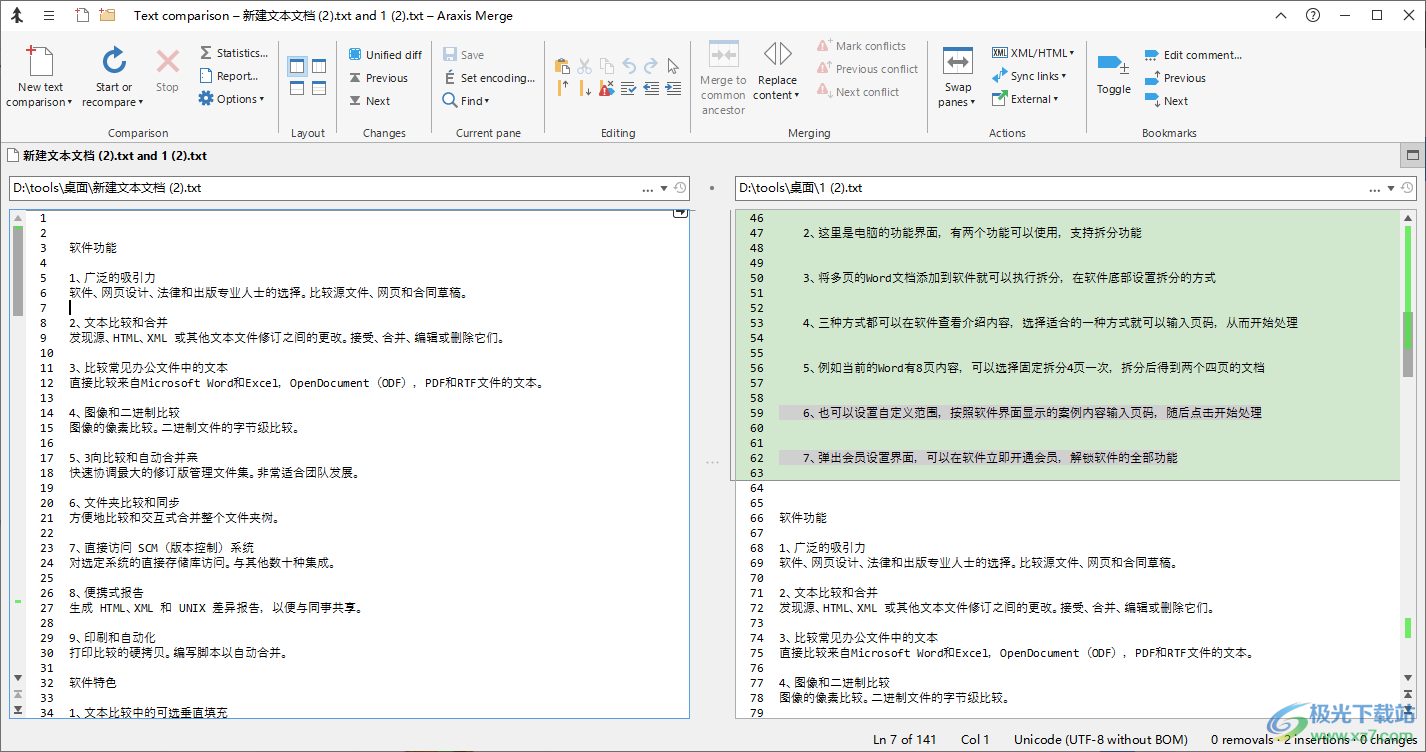This screenshot has height=752, width=1426.
Task: Click right file path history clock icon
Action: click(x=1407, y=188)
